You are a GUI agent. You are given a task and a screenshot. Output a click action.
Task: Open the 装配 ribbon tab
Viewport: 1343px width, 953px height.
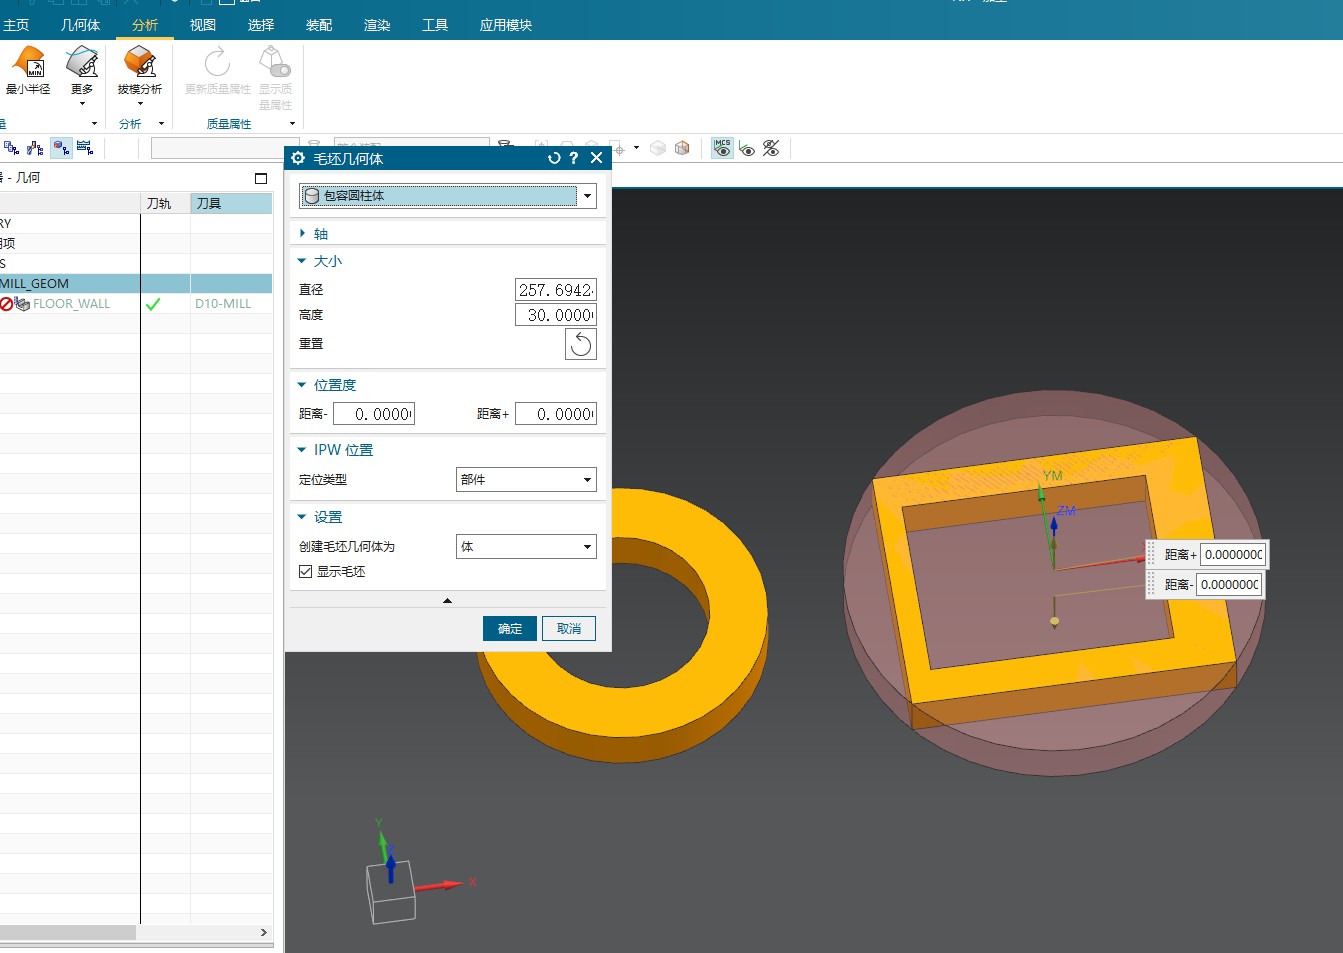[x=319, y=25]
